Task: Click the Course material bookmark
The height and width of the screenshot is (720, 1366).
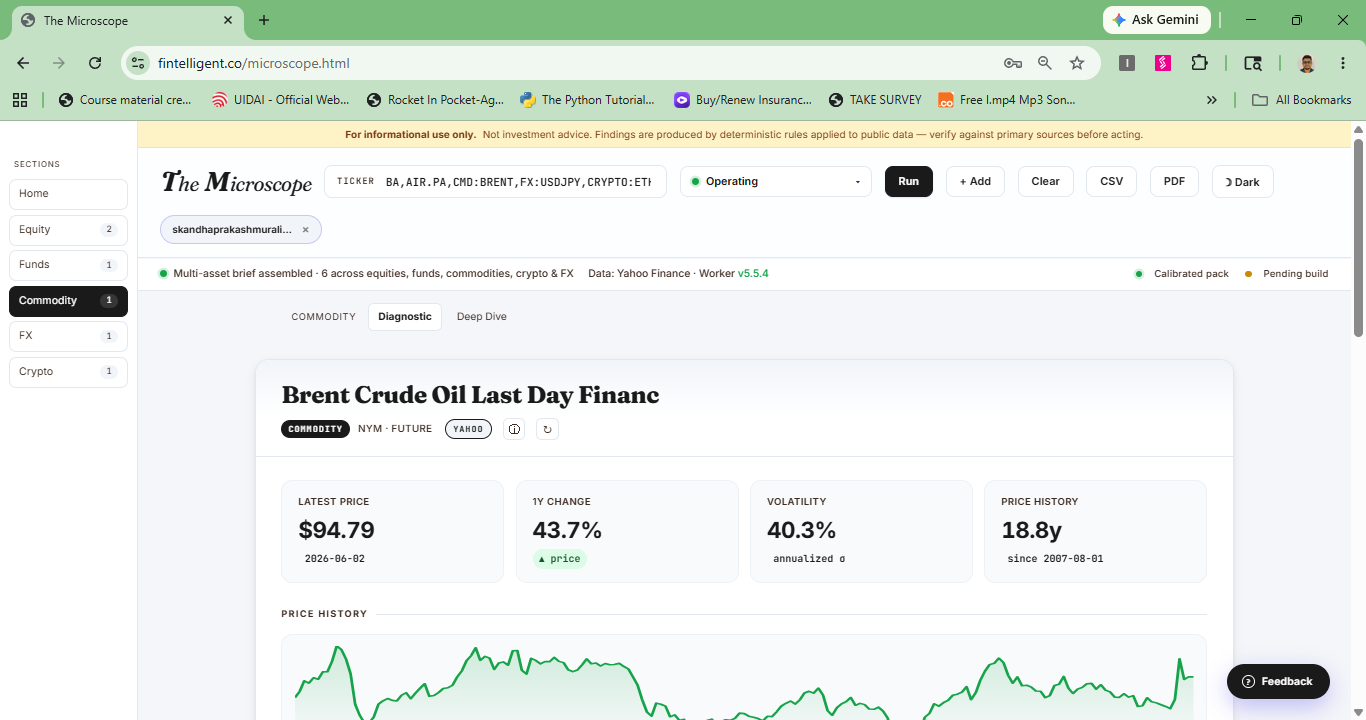Action: click(126, 100)
